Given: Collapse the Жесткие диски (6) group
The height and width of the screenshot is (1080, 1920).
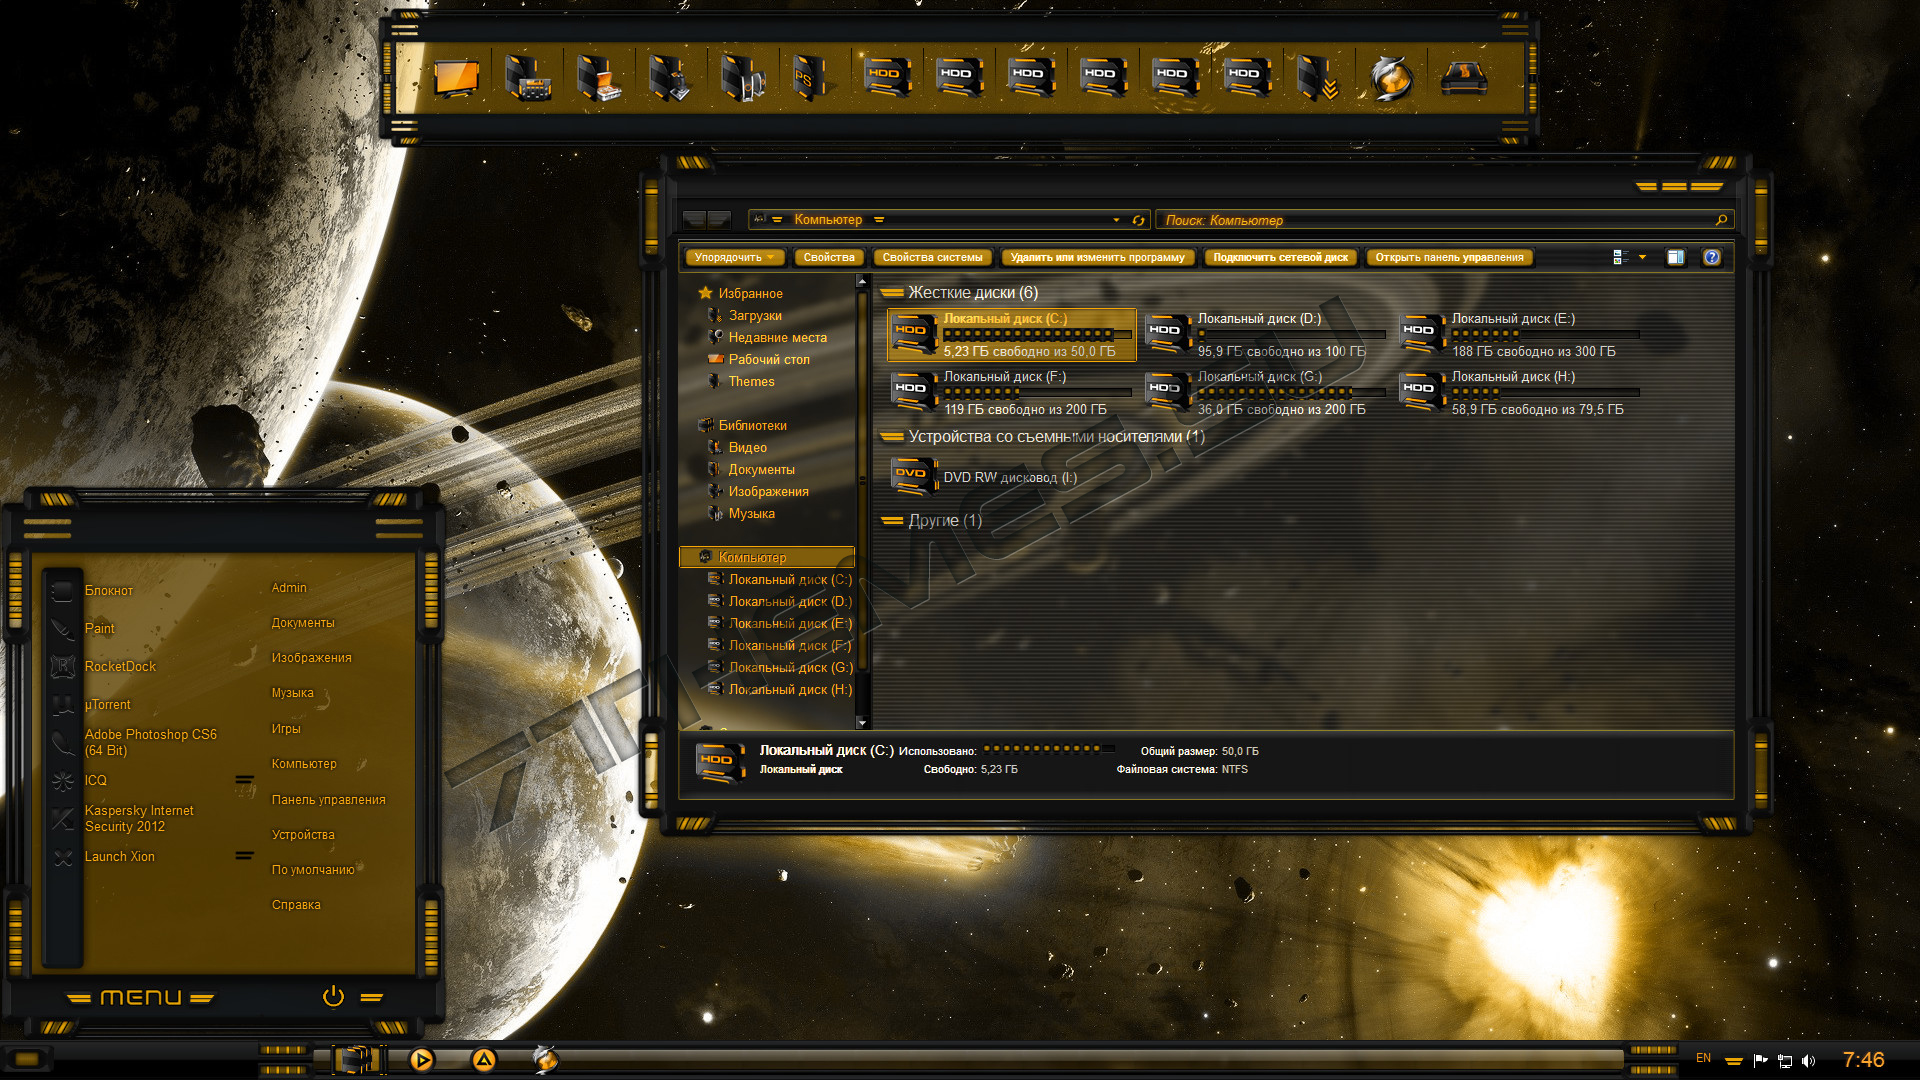Looking at the screenshot, I should 891,293.
